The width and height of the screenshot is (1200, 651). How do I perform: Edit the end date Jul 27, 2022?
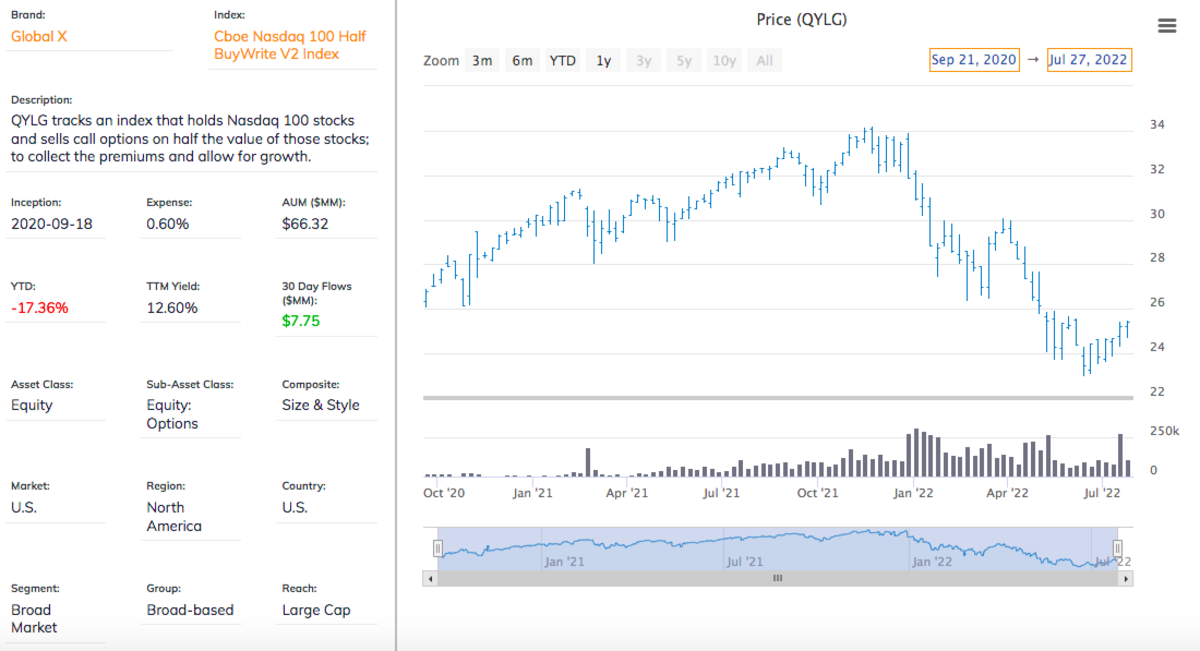pos(1088,60)
